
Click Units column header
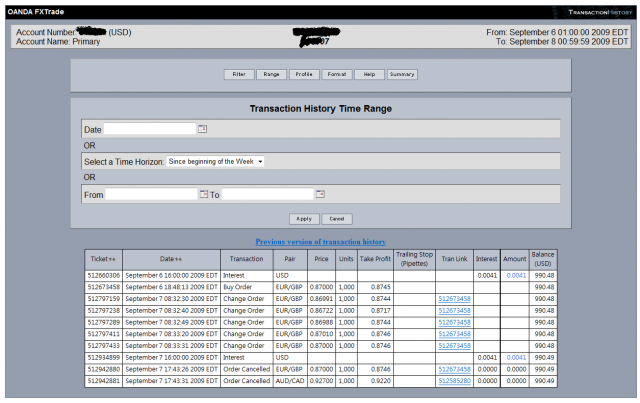pos(346,259)
